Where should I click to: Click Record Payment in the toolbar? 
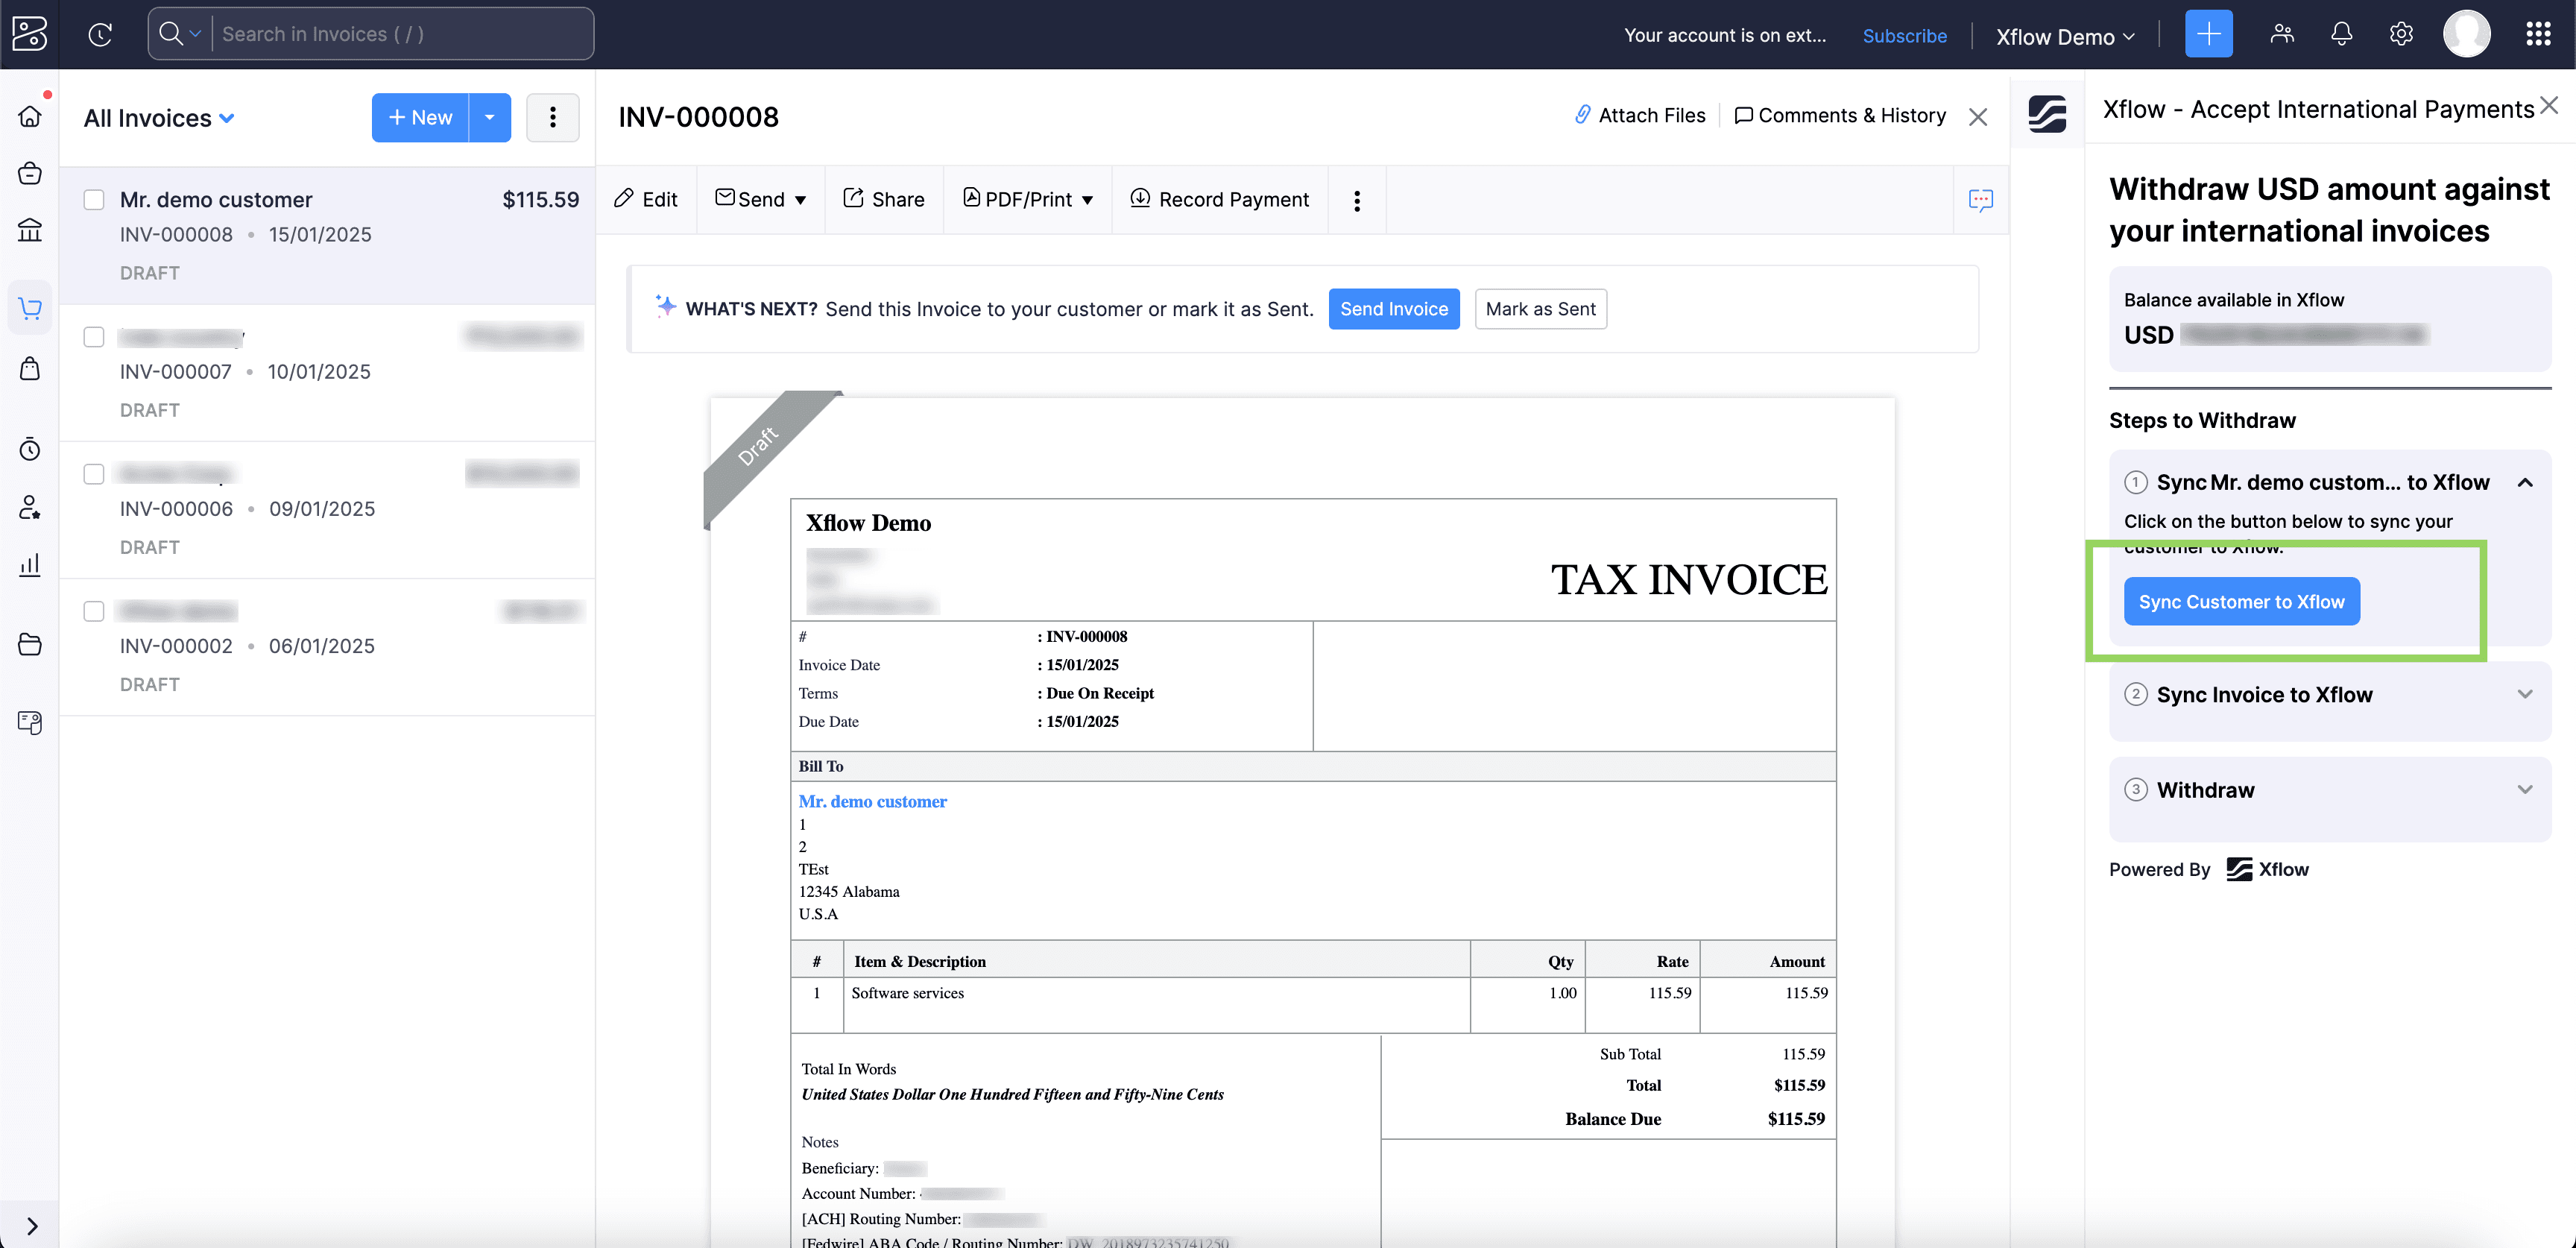coord(1219,199)
